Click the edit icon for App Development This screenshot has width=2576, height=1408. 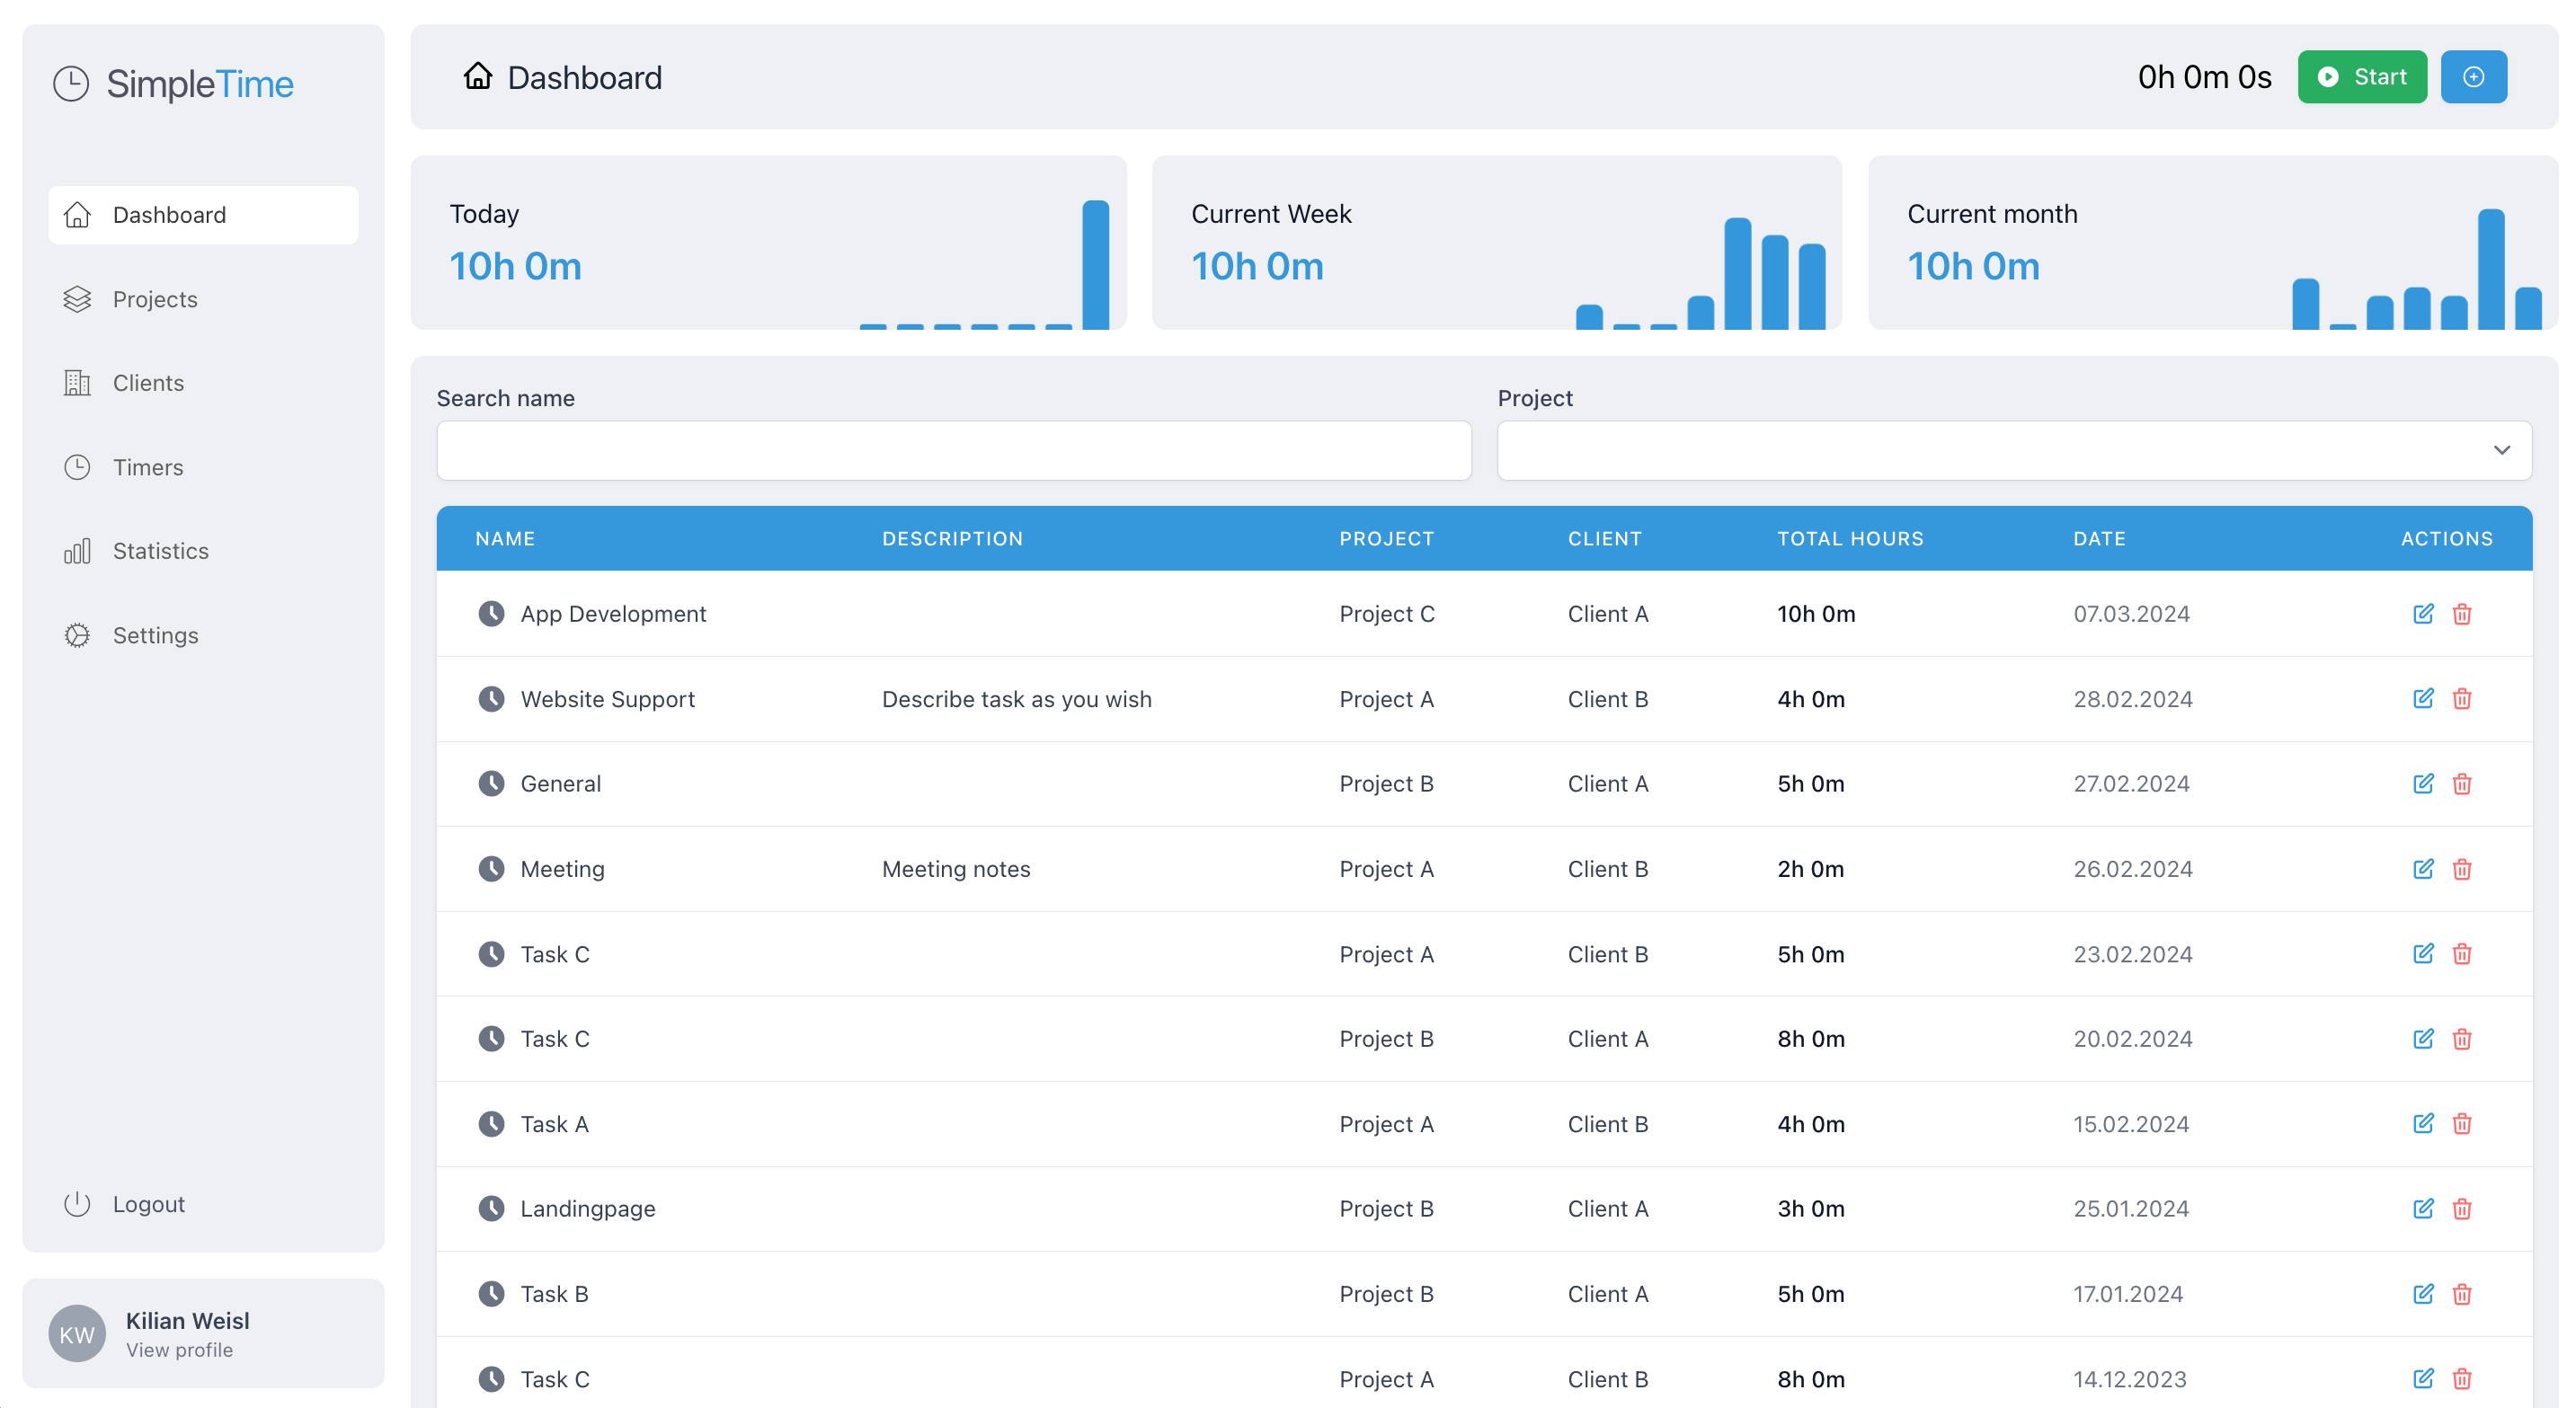point(2422,614)
